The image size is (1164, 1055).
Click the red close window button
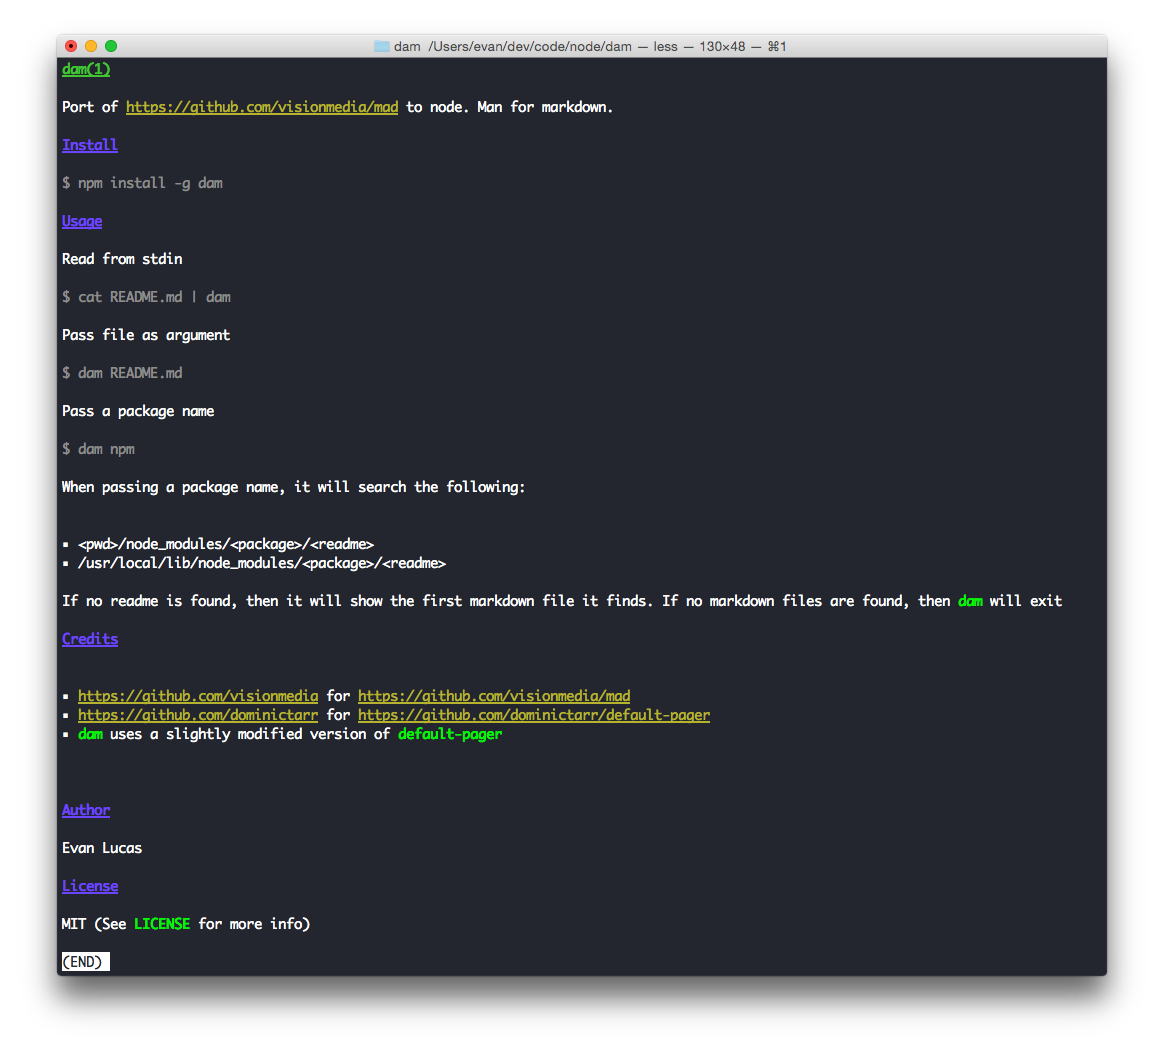click(71, 46)
